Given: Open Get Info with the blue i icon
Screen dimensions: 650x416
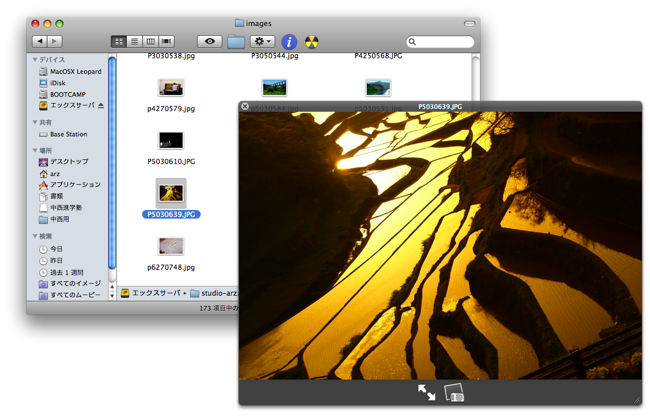Looking at the screenshot, I should pos(288,42).
